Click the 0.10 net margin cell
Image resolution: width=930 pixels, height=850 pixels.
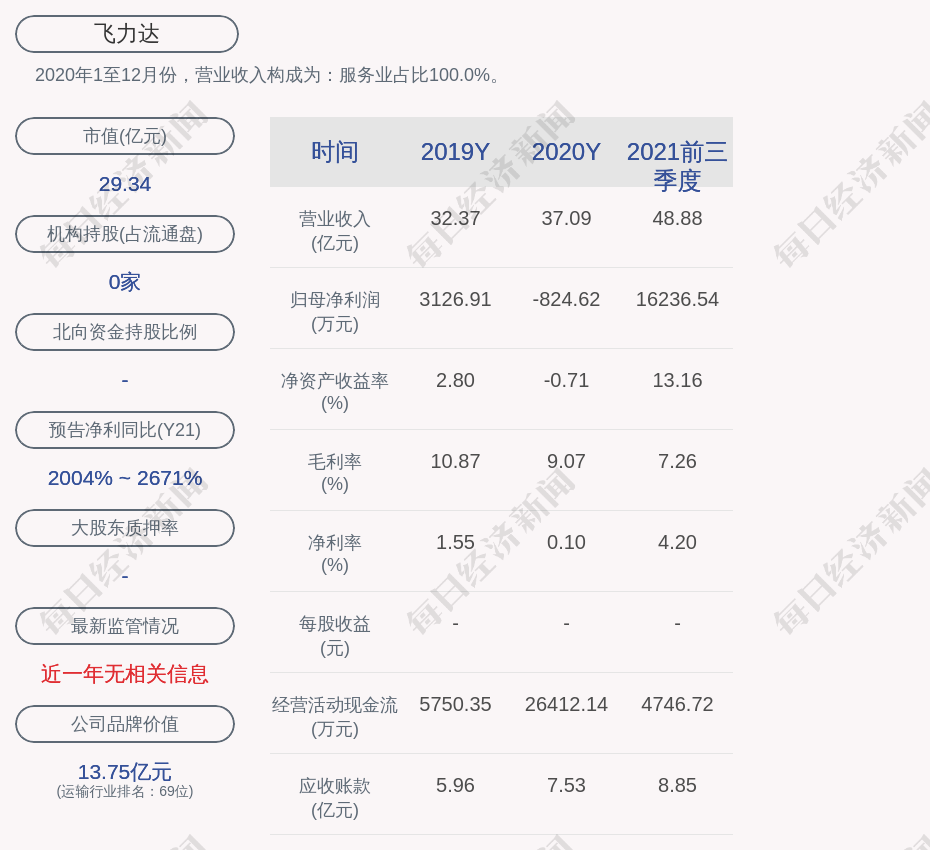coord(566,542)
